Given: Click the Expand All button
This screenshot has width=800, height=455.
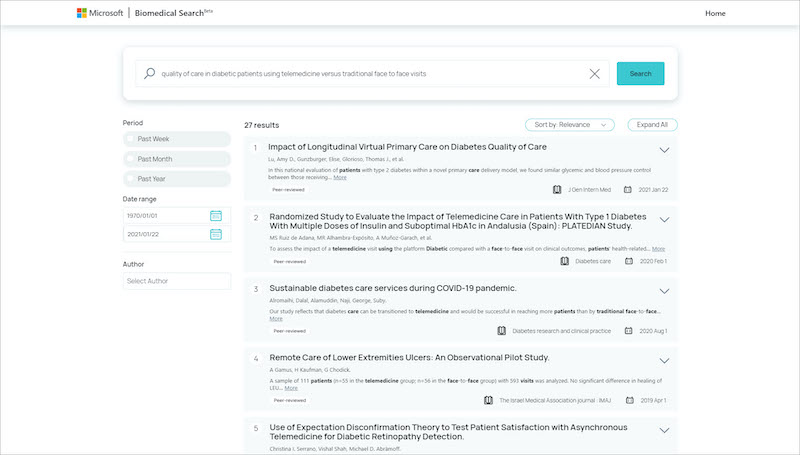Looking at the screenshot, I should (652, 125).
